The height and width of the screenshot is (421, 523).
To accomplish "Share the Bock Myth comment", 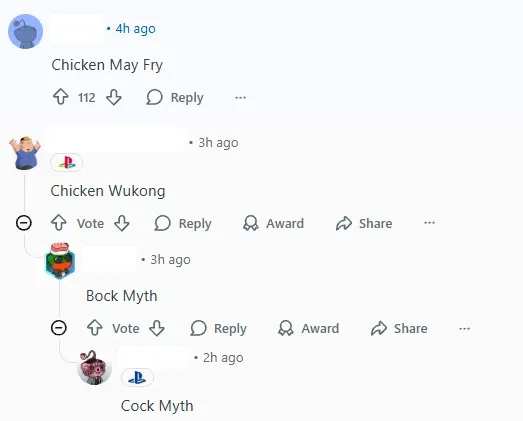I will pos(399,328).
